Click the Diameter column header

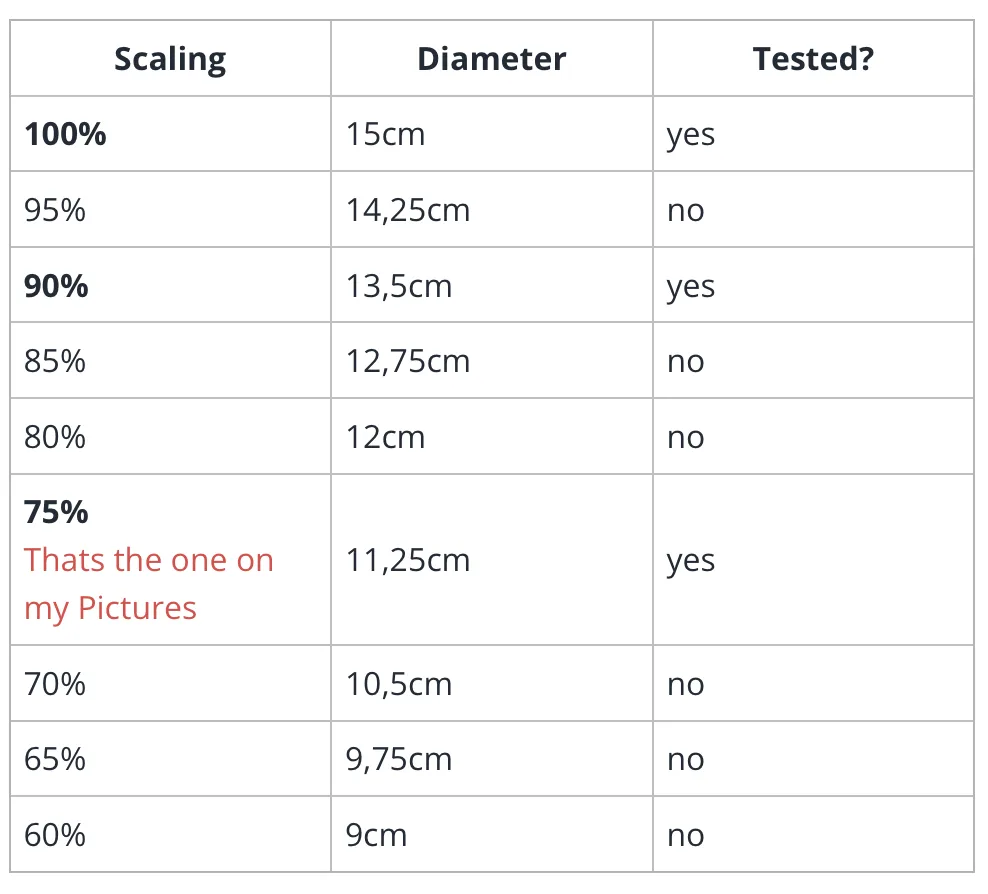pyautogui.click(x=491, y=59)
